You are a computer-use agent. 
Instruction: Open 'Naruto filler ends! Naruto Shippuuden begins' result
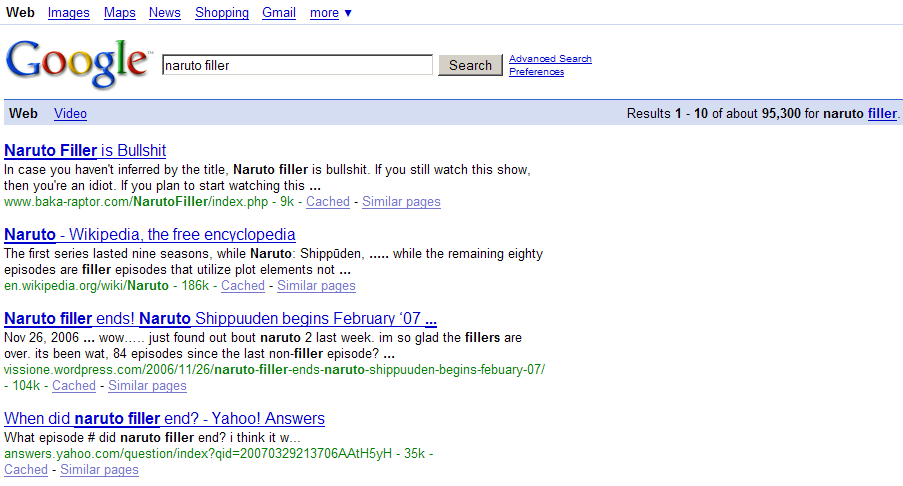click(x=221, y=318)
